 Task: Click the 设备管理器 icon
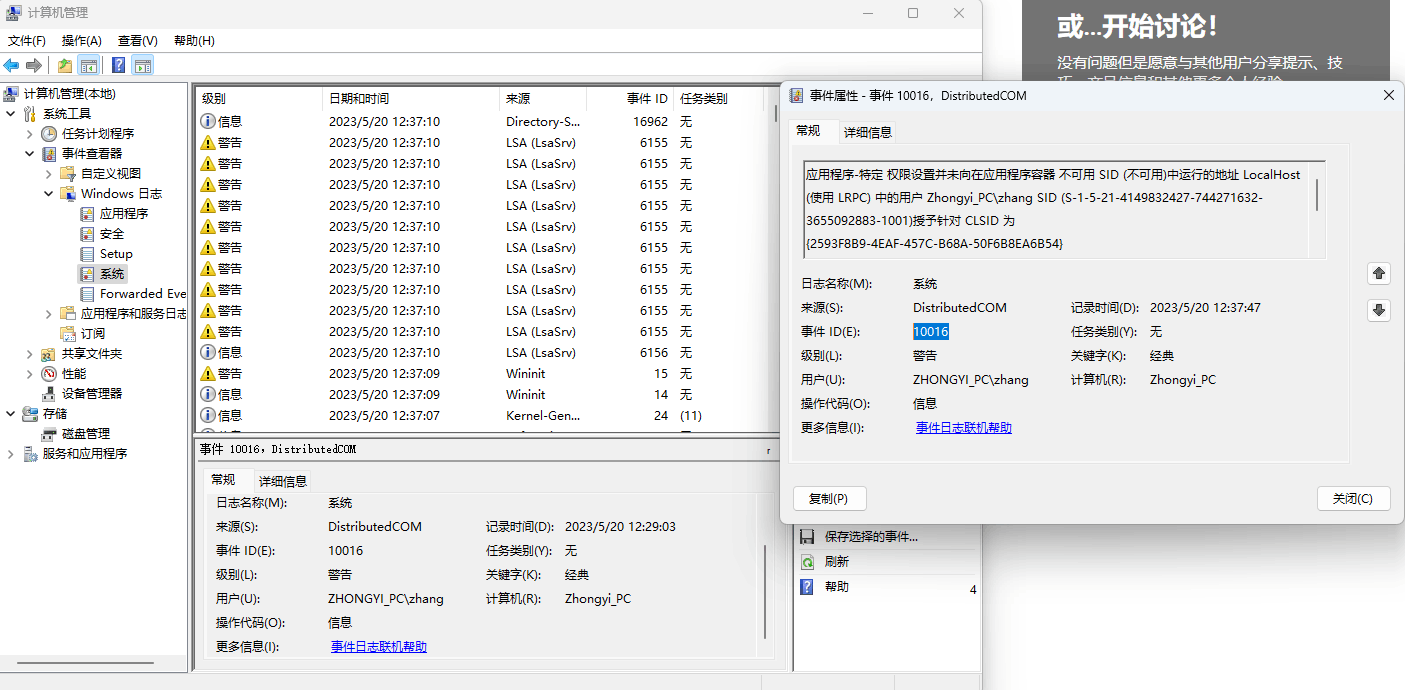click(x=49, y=394)
